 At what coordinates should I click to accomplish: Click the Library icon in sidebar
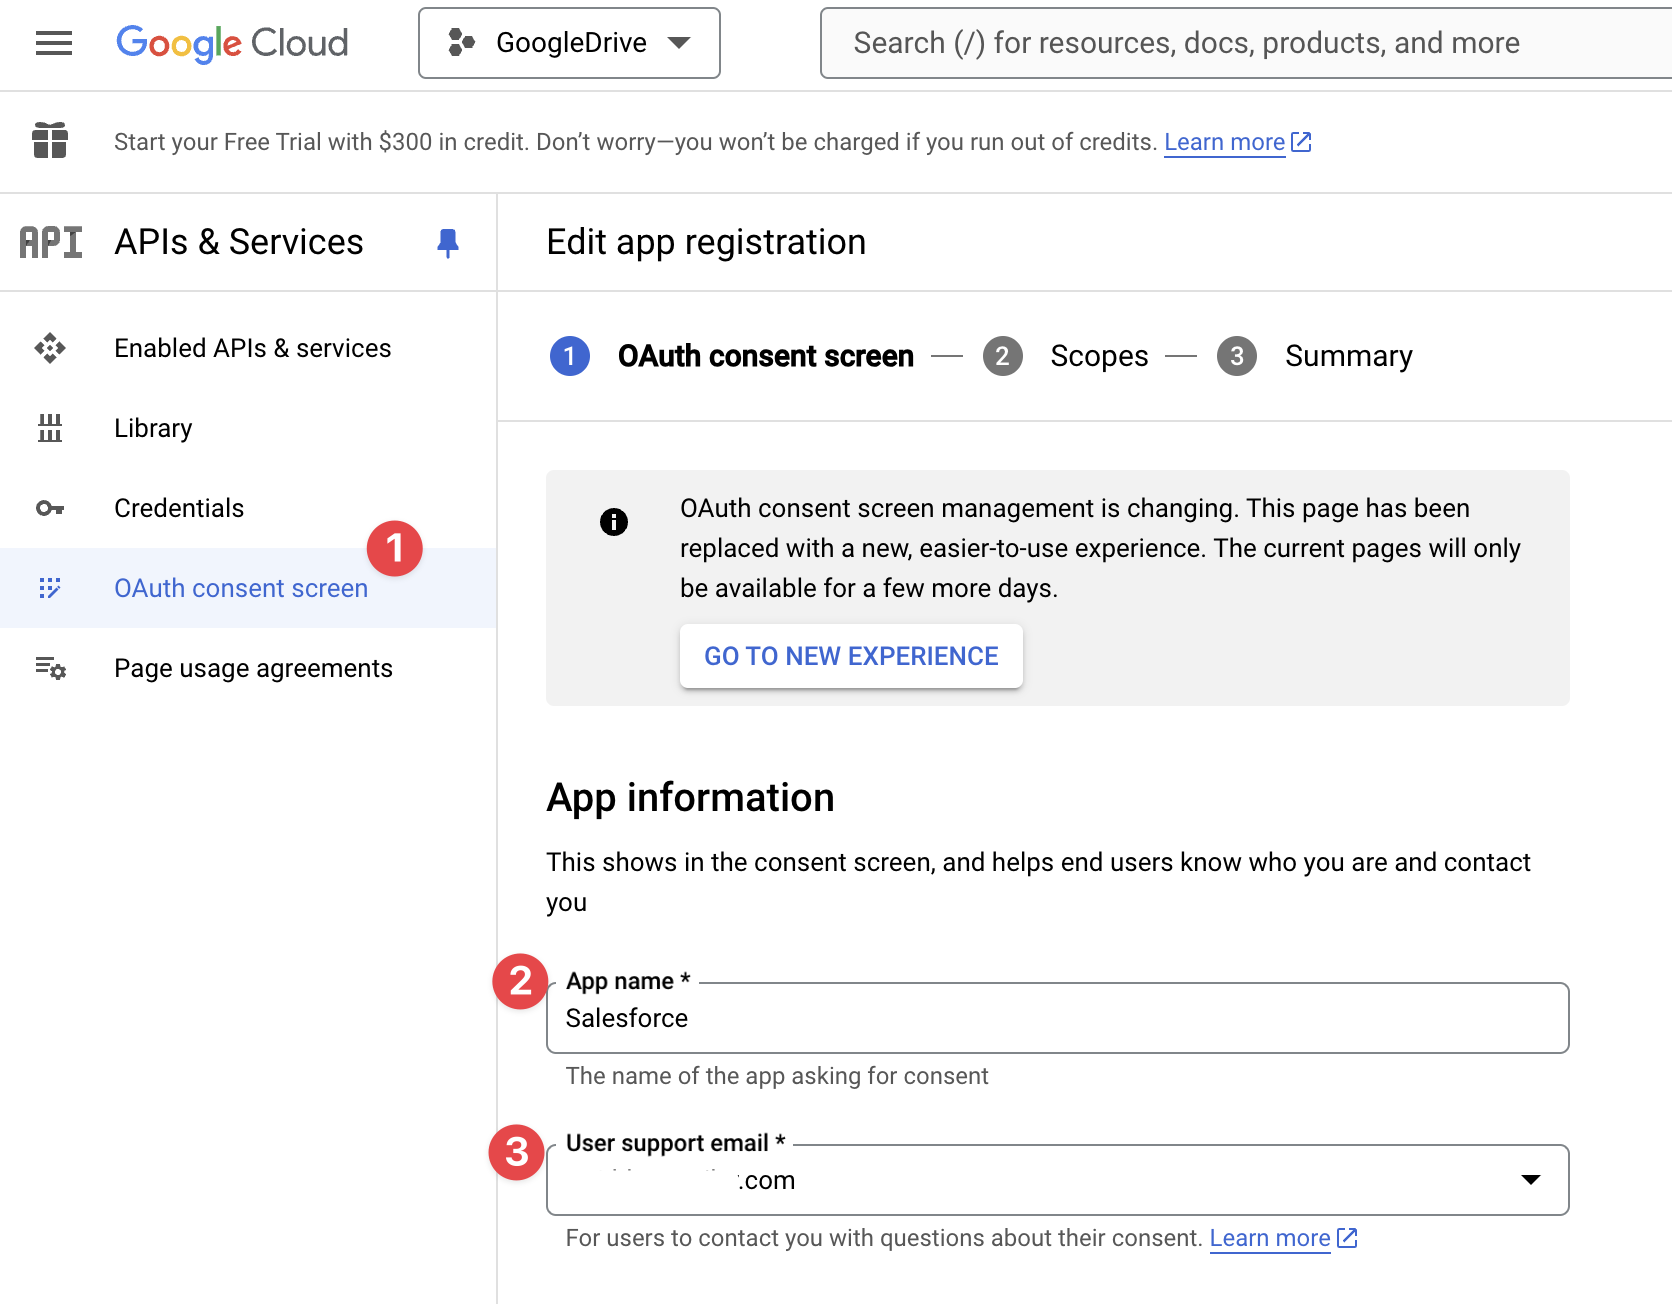click(49, 428)
